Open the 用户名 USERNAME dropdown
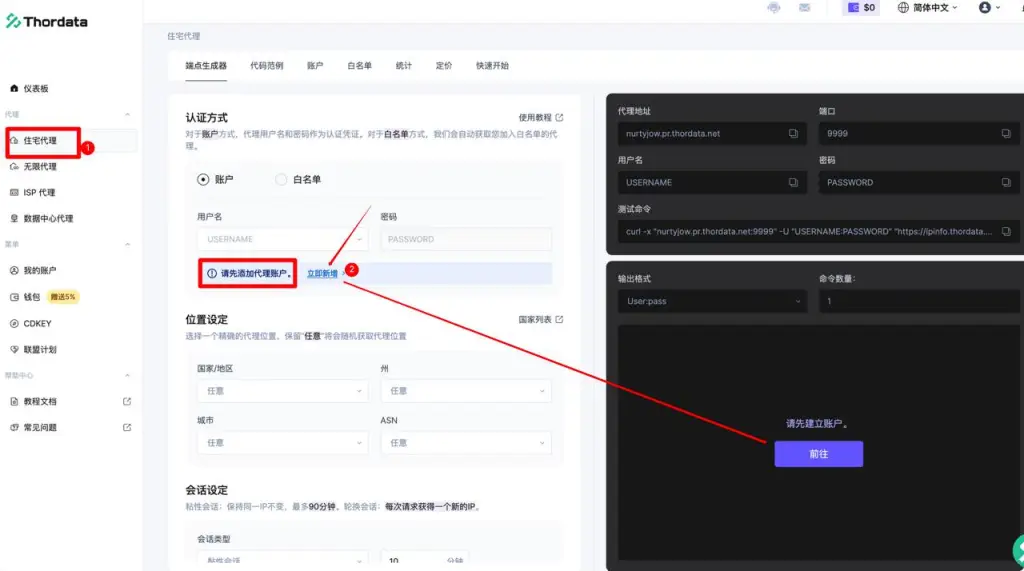The width and height of the screenshot is (1024, 571). tap(282, 239)
